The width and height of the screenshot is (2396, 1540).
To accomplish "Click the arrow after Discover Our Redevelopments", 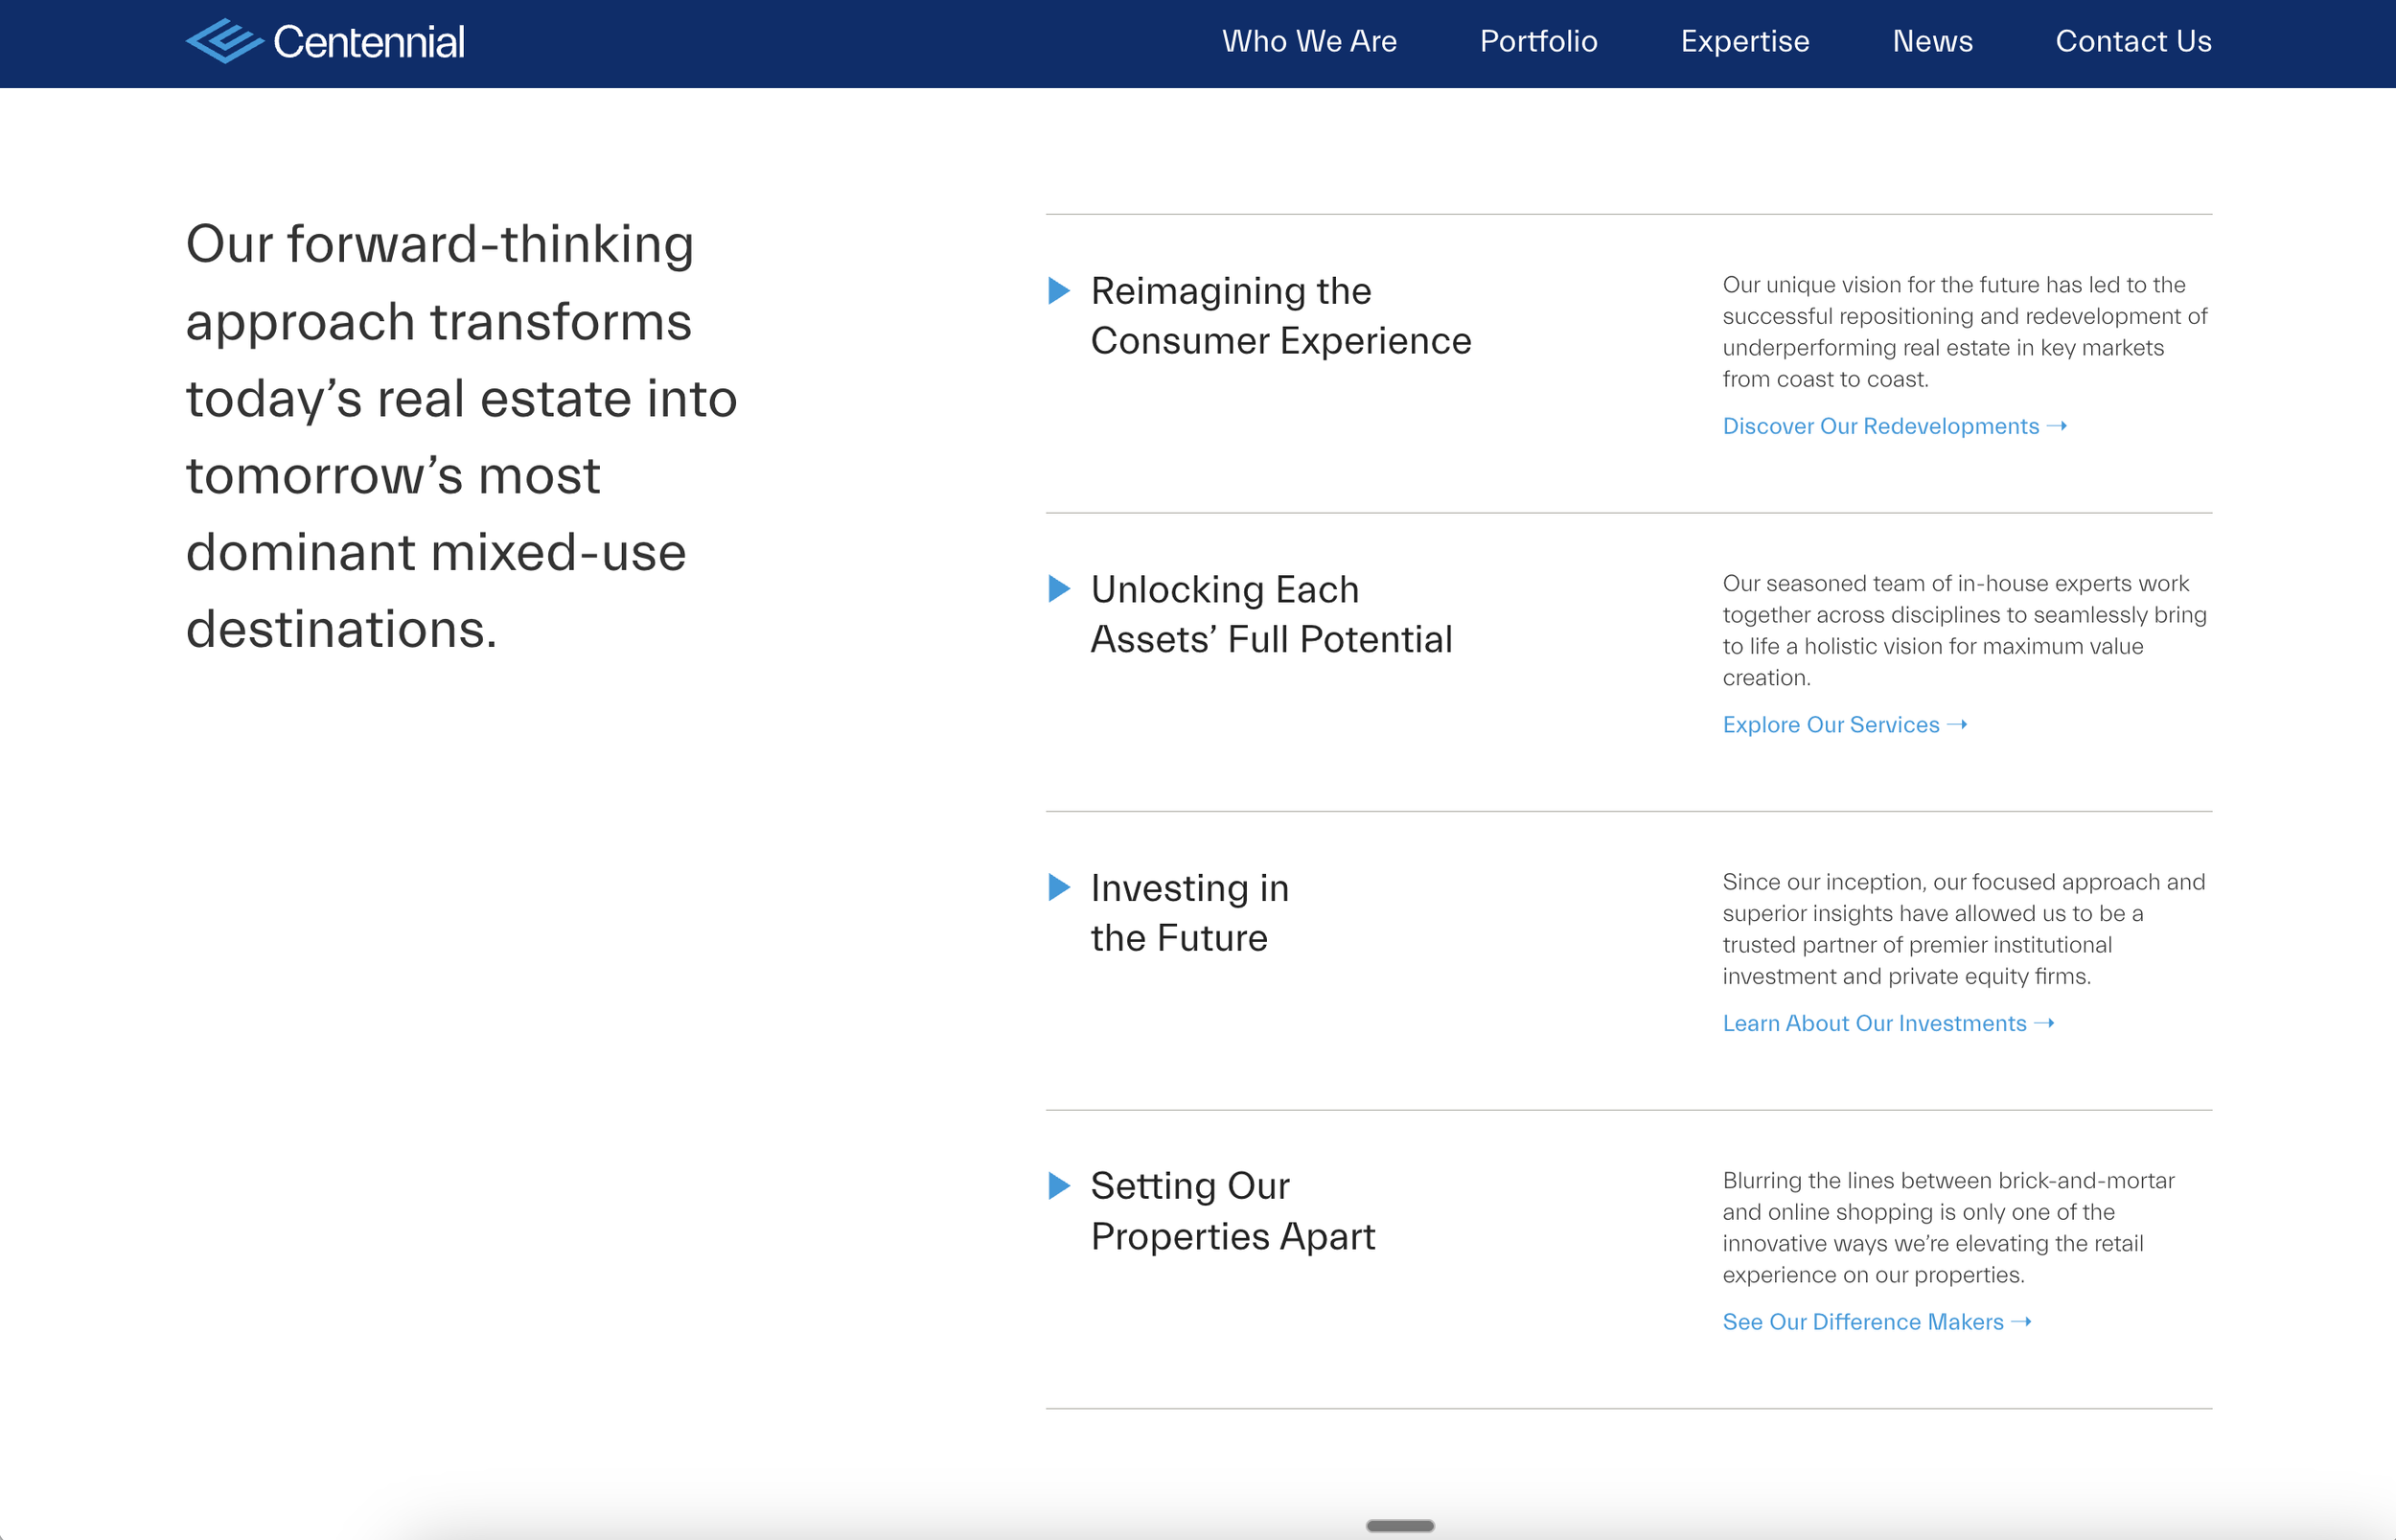I will pos(2057,426).
